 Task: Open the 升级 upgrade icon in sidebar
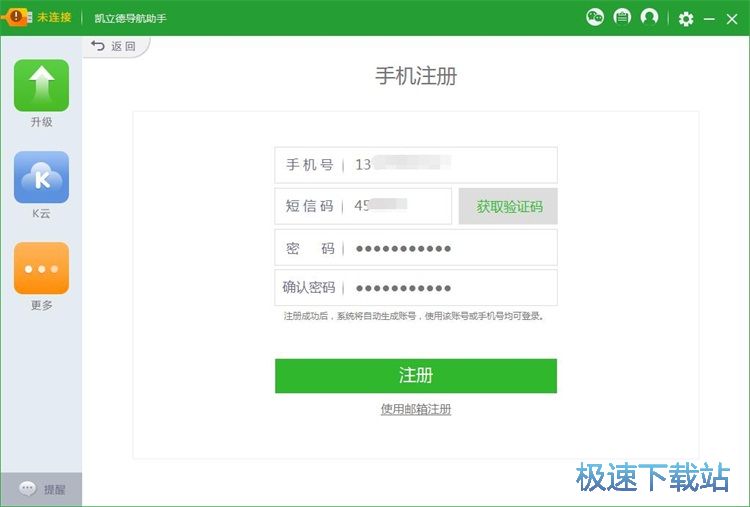click(x=42, y=86)
